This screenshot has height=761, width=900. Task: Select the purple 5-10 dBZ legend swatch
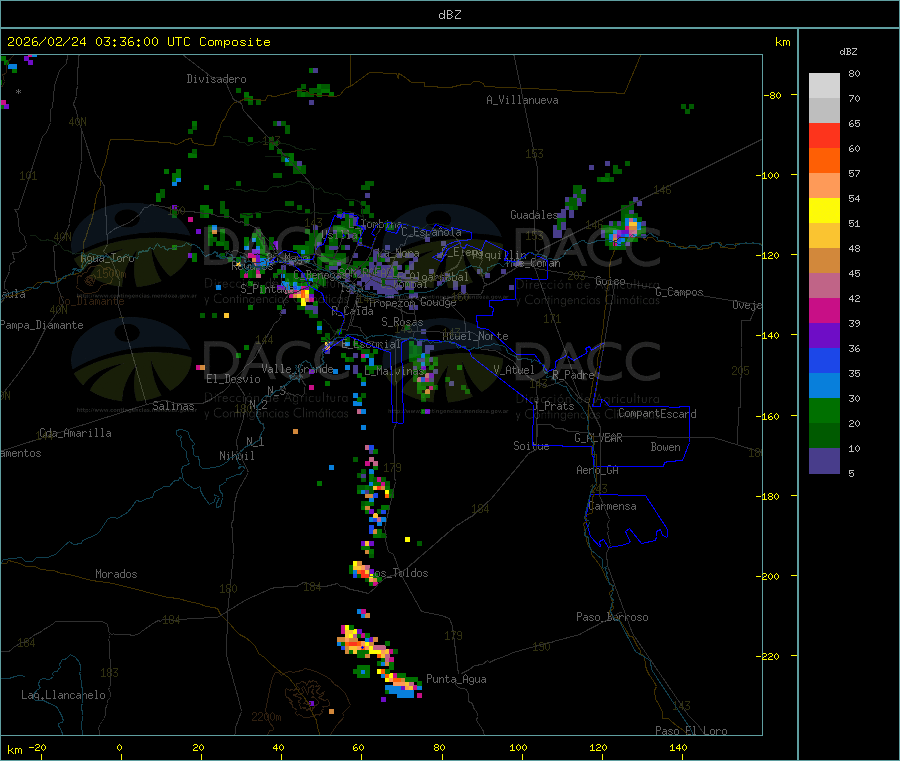pos(824,461)
